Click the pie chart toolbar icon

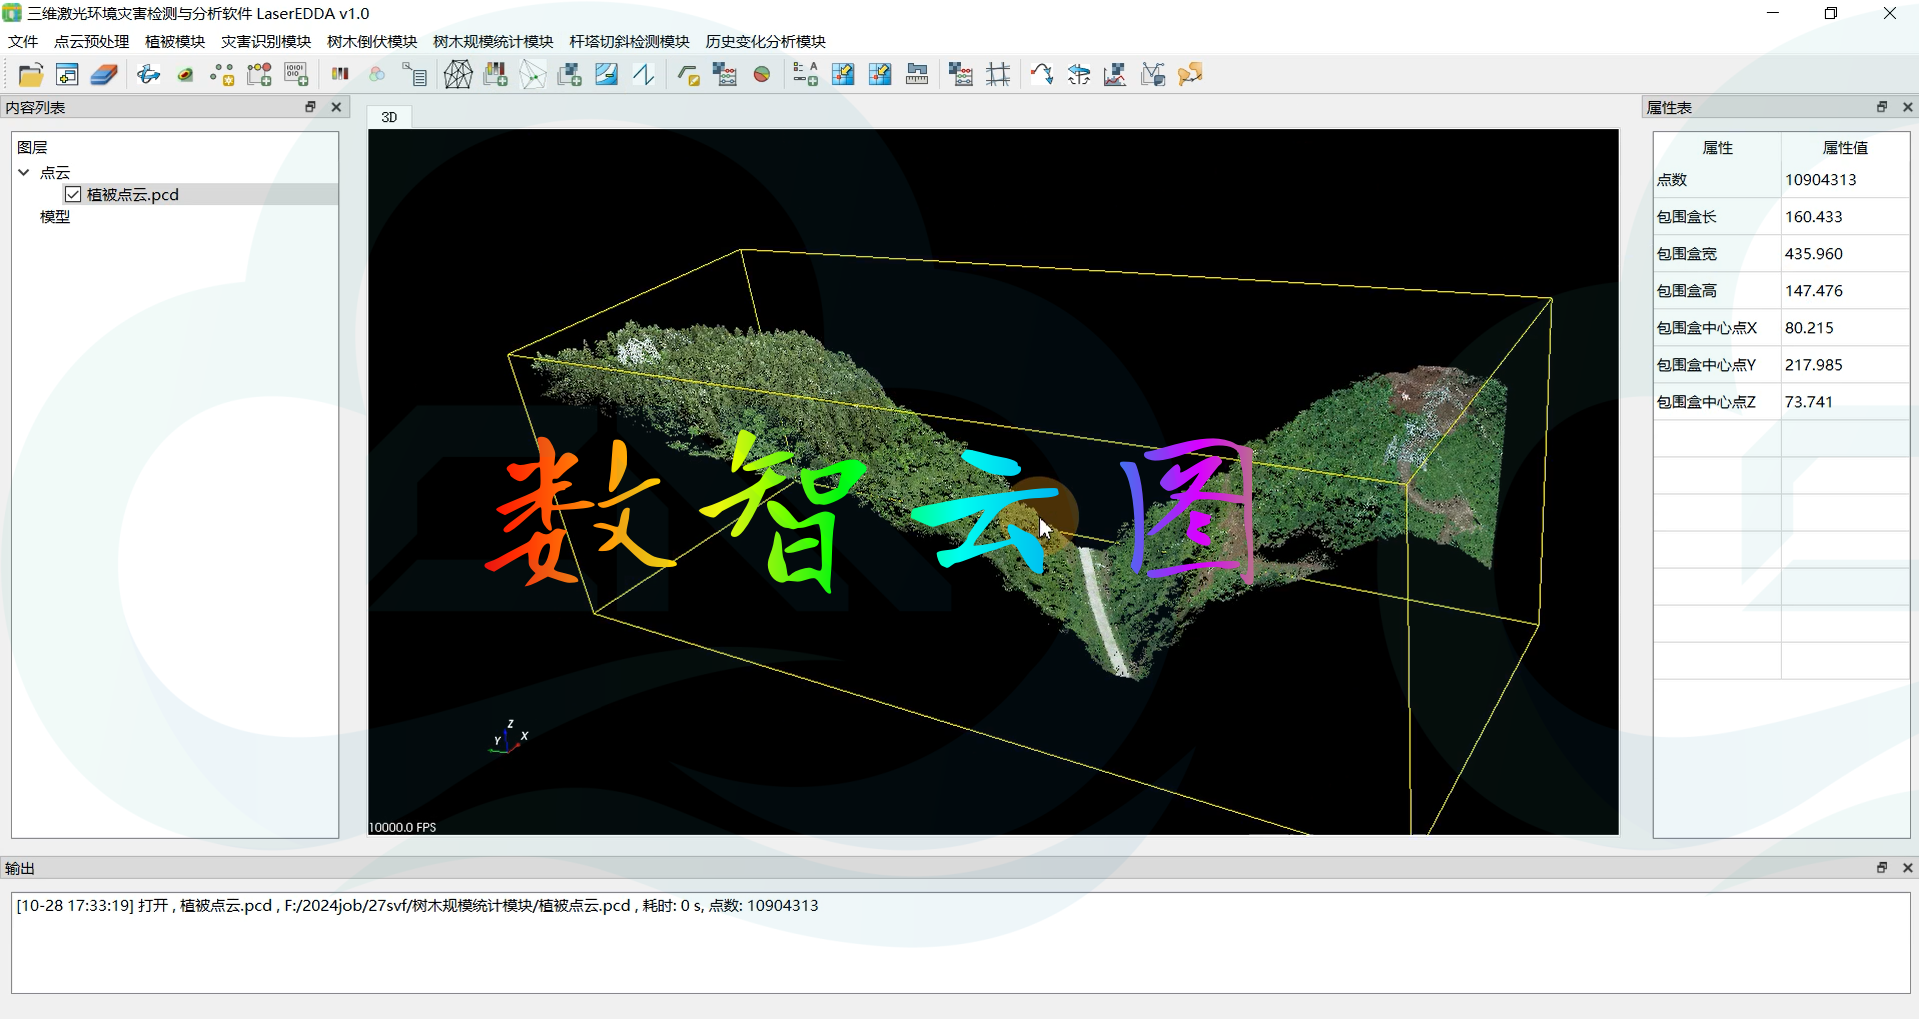pyautogui.click(x=762, y=75)
